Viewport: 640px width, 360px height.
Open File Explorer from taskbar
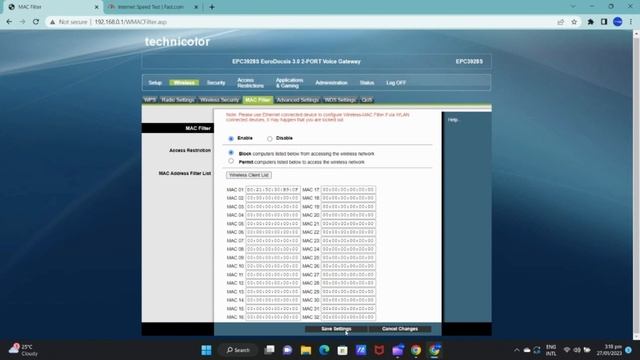click(306, 350)
